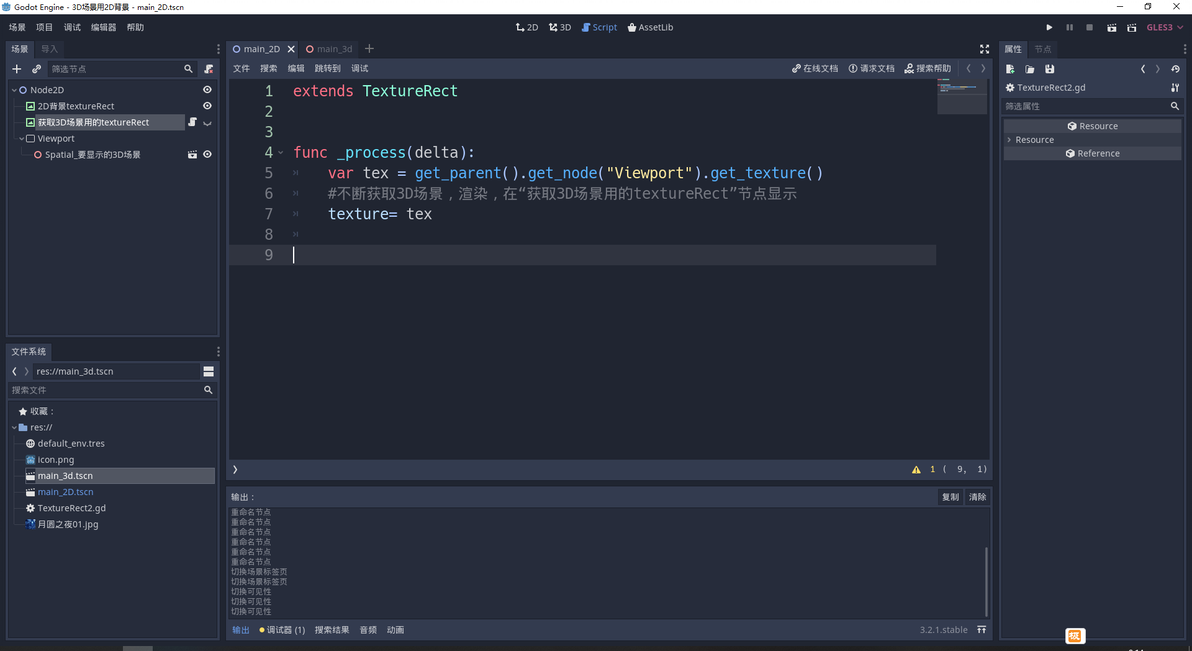Go to next edited object in Inspector
This screenshot has width=1192, height=651.
tap(1158, 68)
